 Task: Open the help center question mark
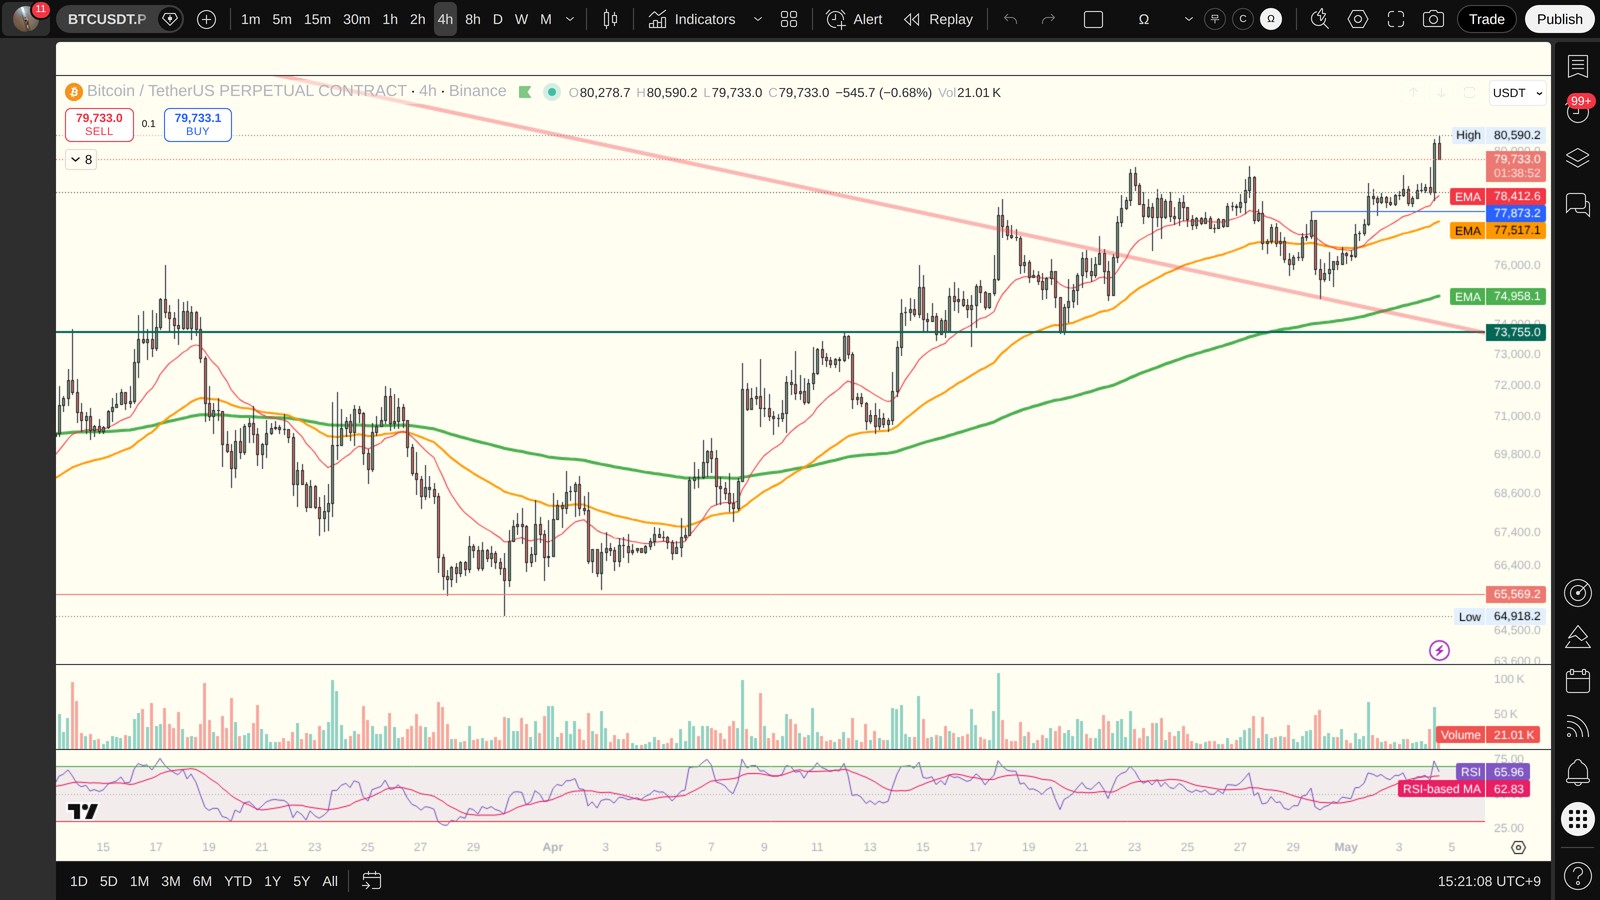point(1577,877)
